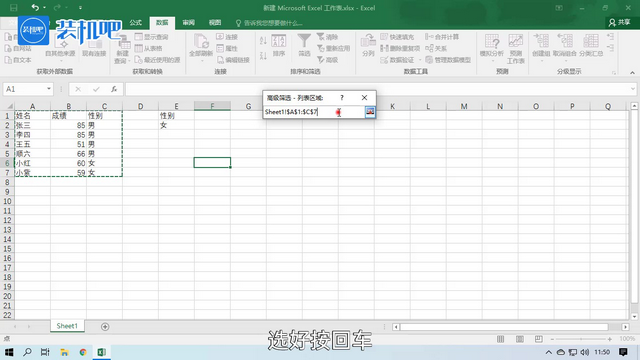
Task: Click the Tell Me search box in the ribbon
Action: tap(269, 23)
